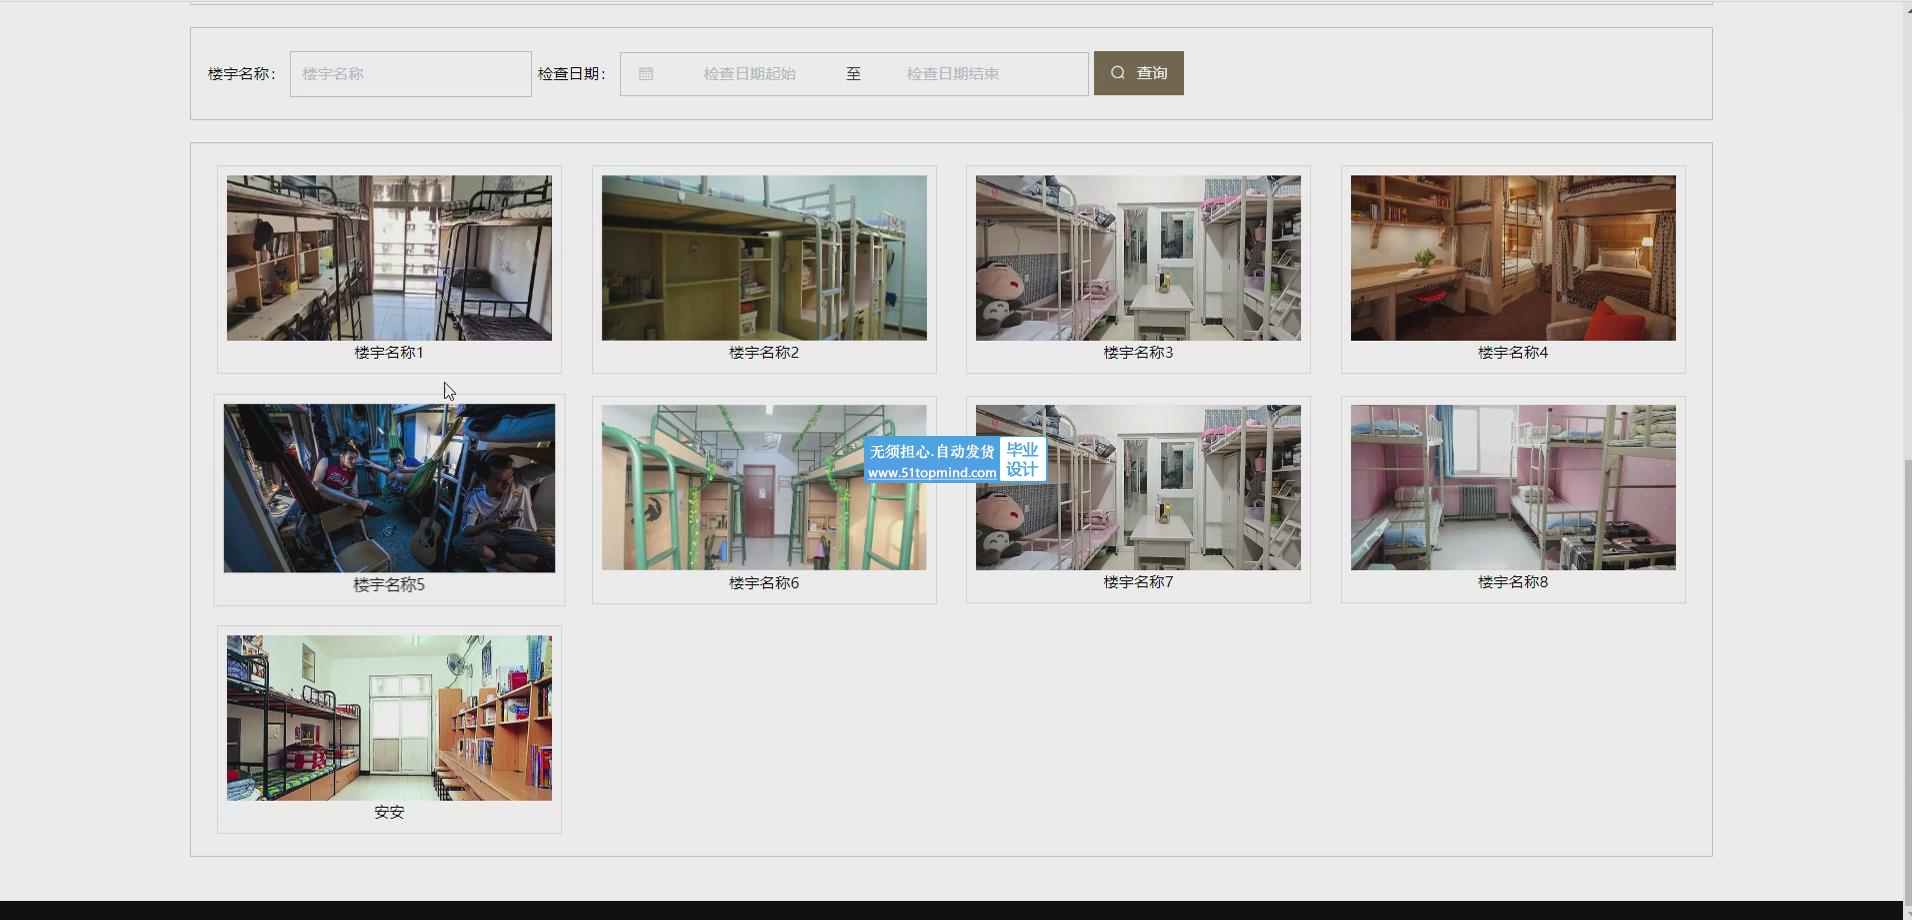1912x920 pixels.
Task: Click the 楼宇名称6 caption text
Action: tap(764, 583)
